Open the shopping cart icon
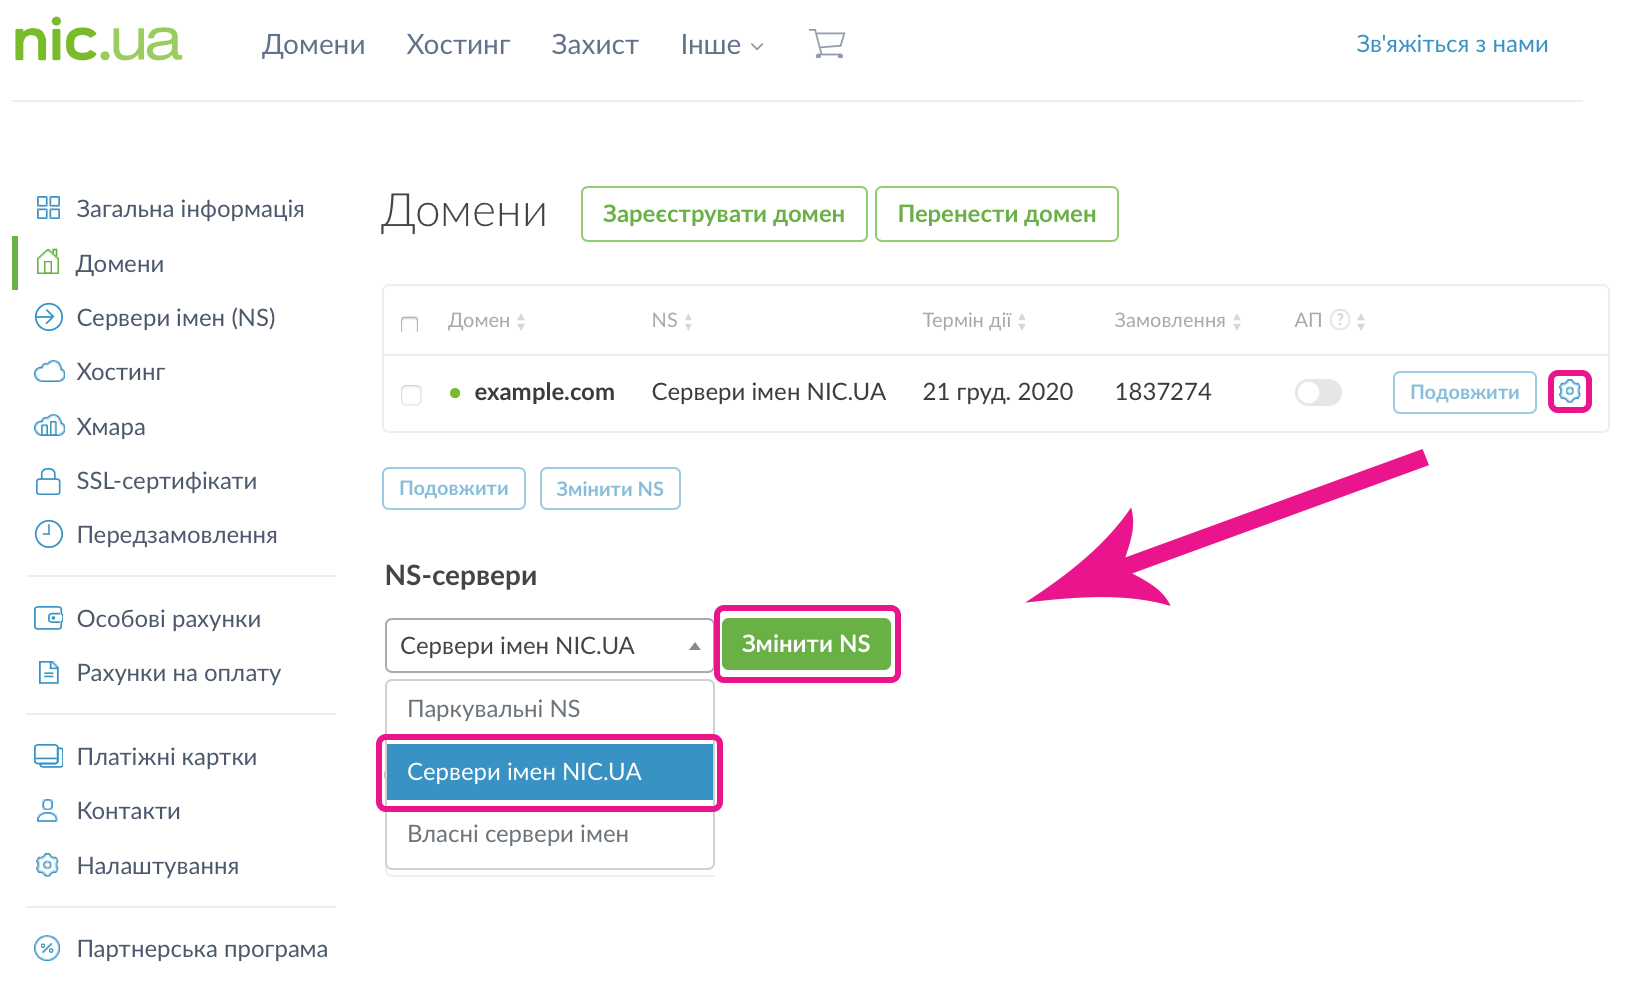 point(827,44)
